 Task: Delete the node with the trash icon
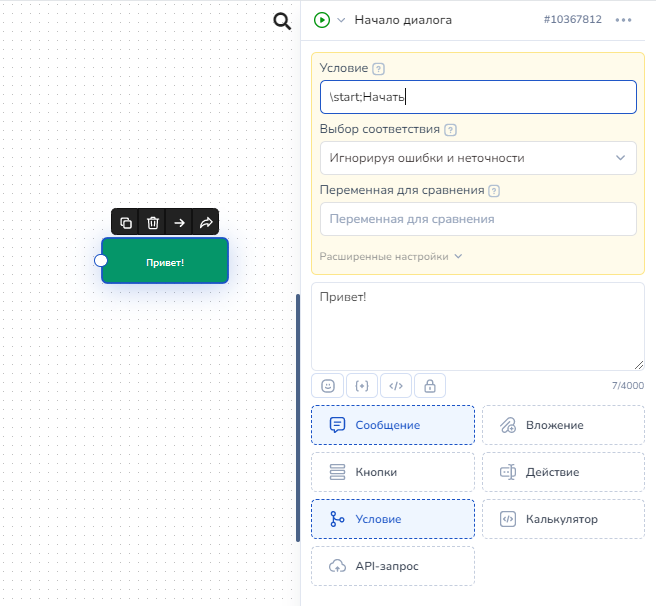[x=152, y=222]
